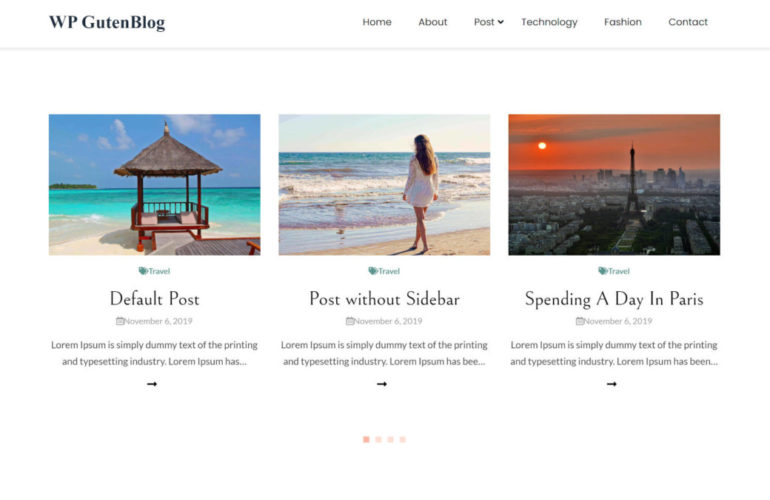This screenshot has width=770, height=500.
Task: Open the Spending A Day In Paris post title
Action: 614,299
